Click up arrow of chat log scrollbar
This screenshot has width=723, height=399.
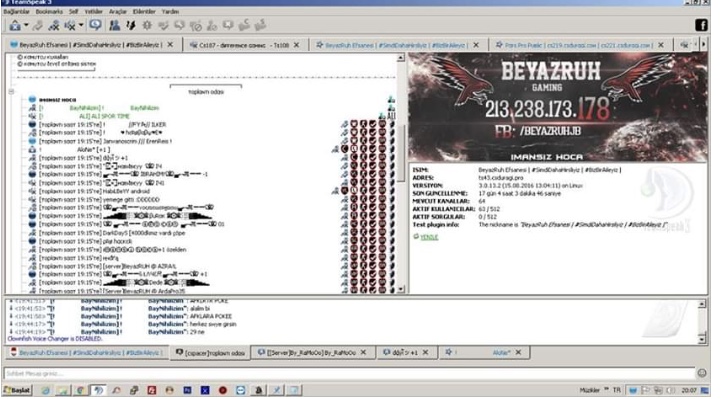[701, 304]
